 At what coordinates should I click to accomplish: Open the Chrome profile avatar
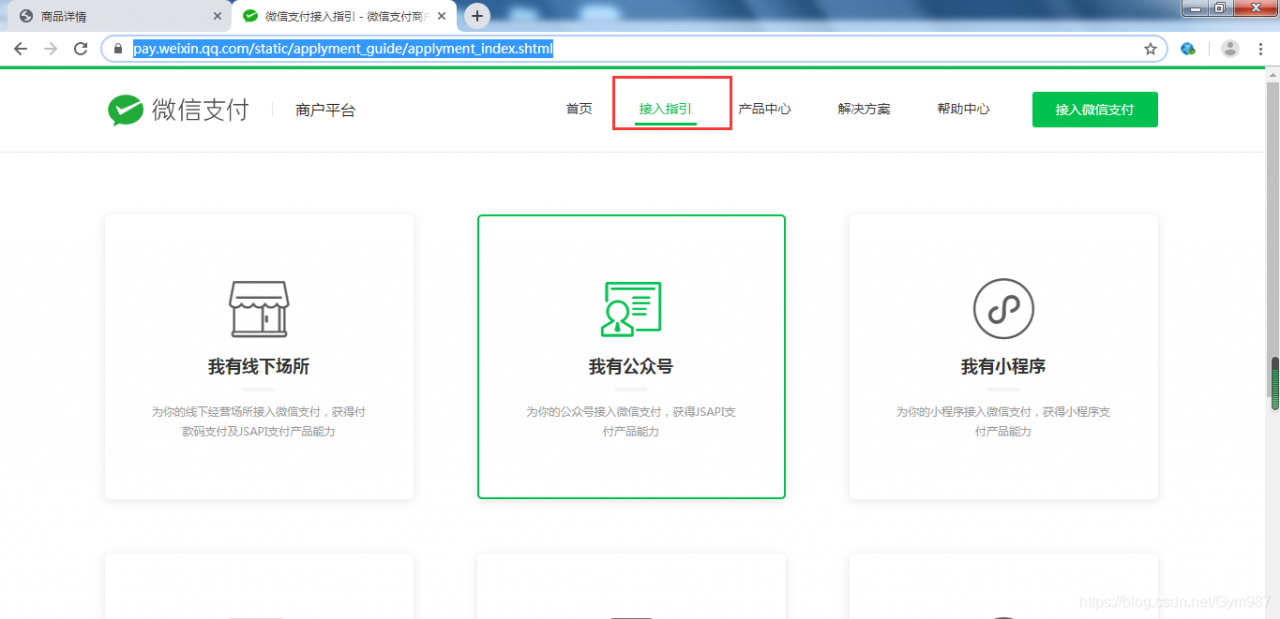tap(1231, 48)
